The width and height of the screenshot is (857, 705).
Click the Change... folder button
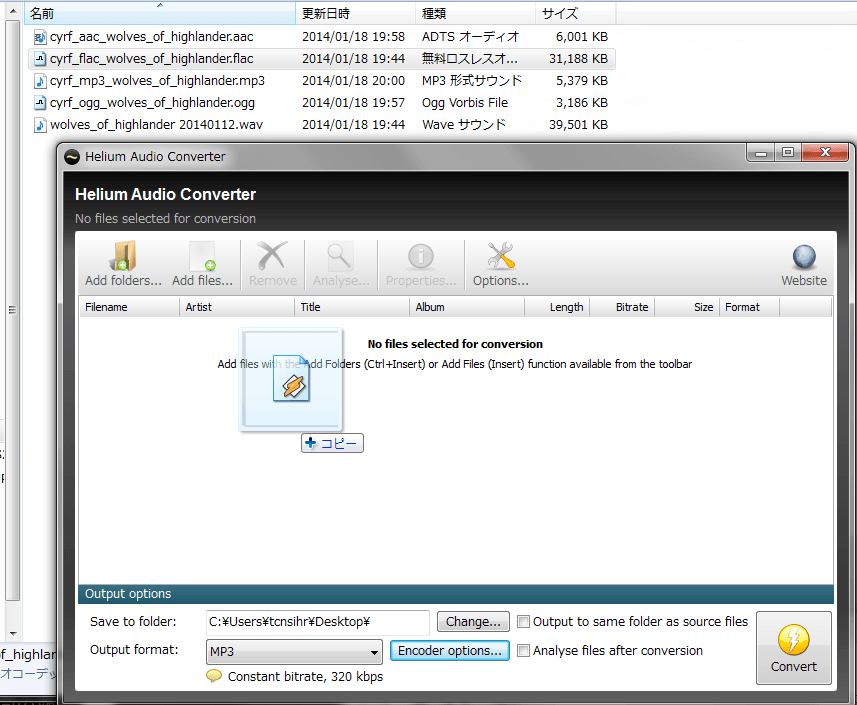click(x=473, y=622)
